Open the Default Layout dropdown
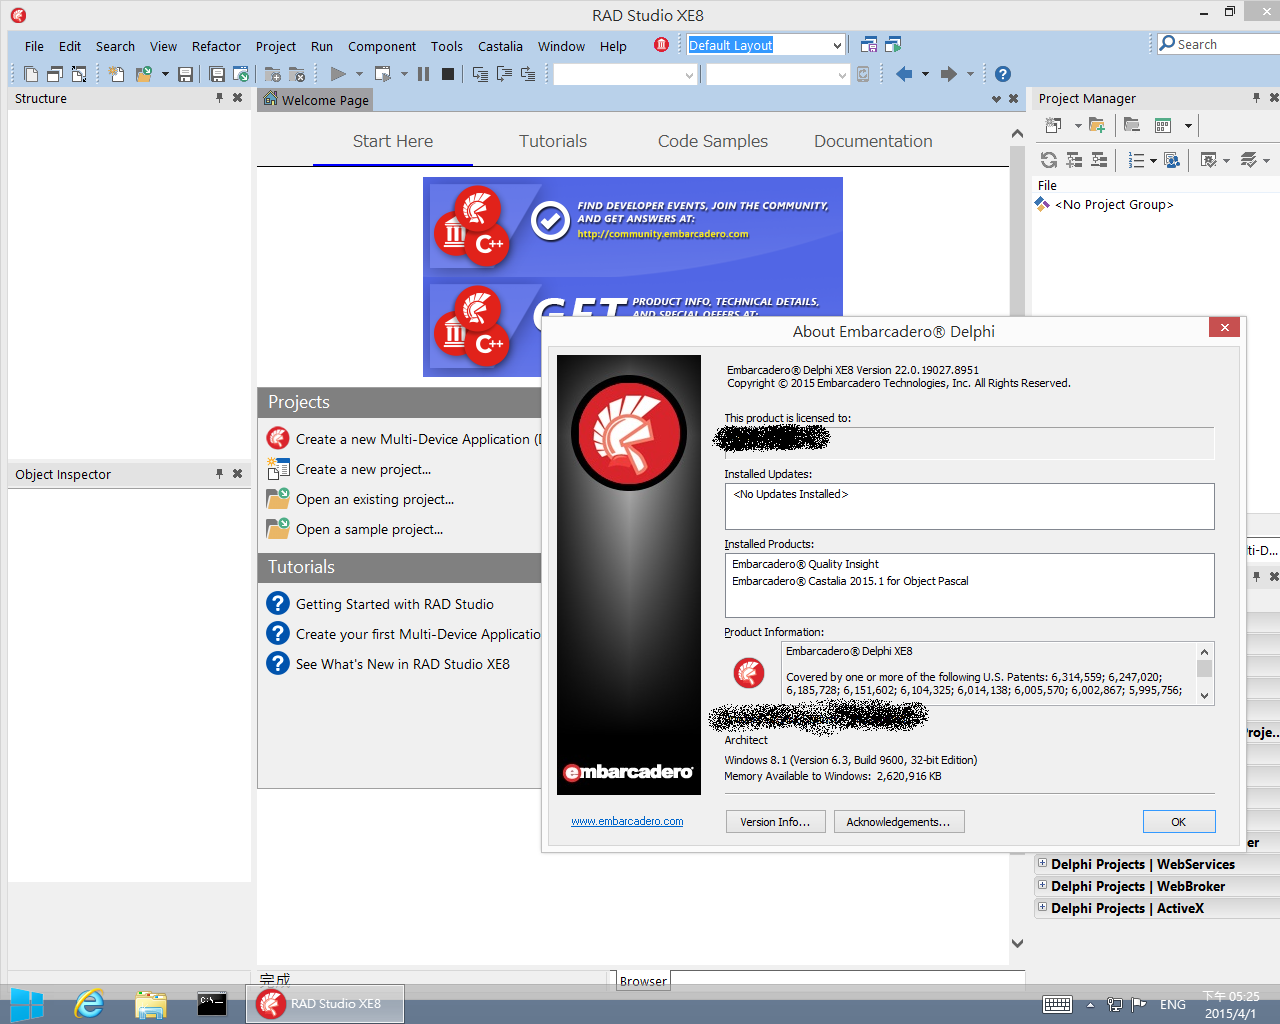 [x=837, y=45]
